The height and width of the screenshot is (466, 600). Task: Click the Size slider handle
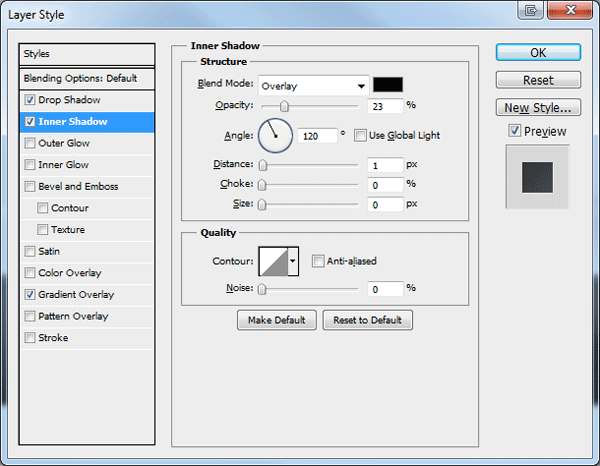point(262,205)
